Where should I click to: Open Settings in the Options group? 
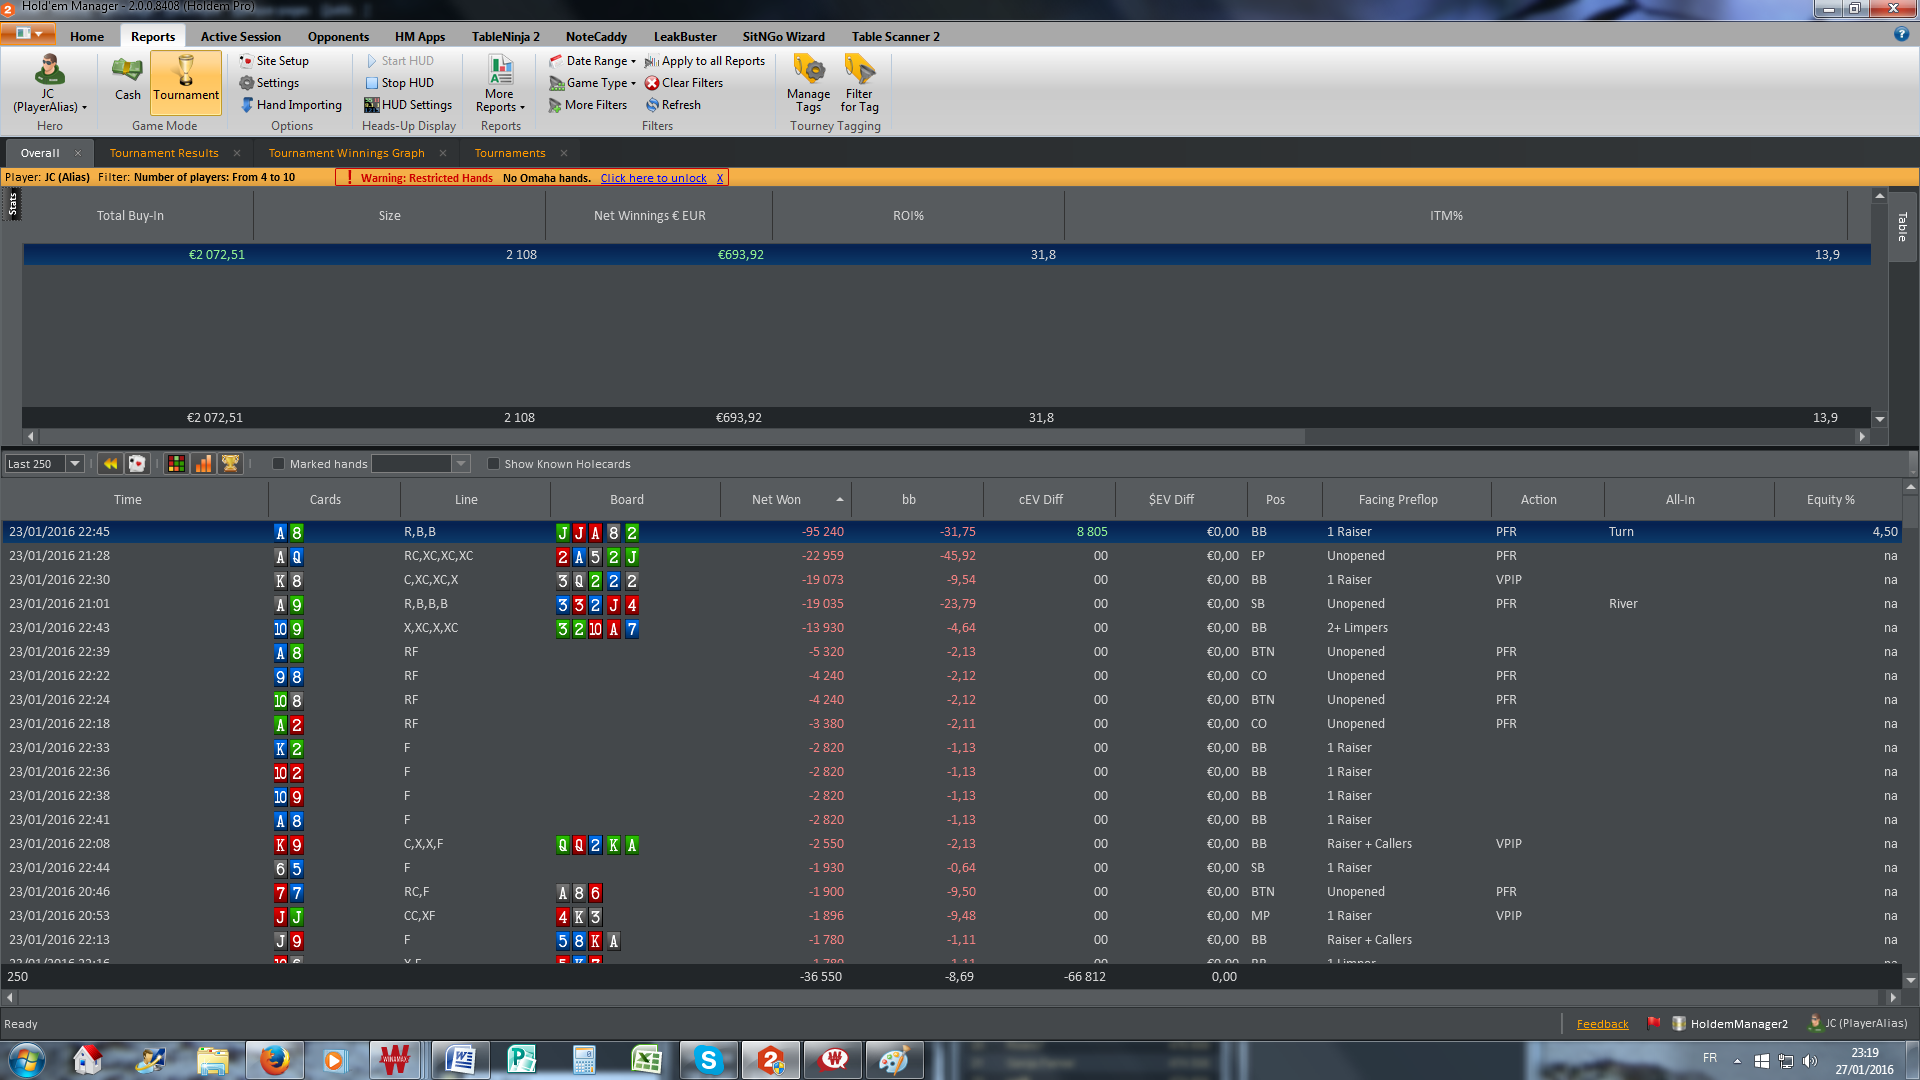pos(269,83)
